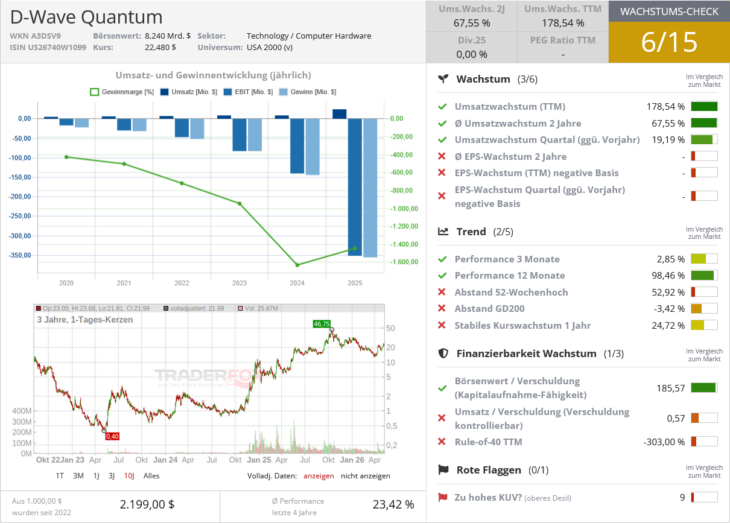Click the Rote Flaggen black flag icon
This screenshot has height=523, width=730.
click(x=443, y=470)
